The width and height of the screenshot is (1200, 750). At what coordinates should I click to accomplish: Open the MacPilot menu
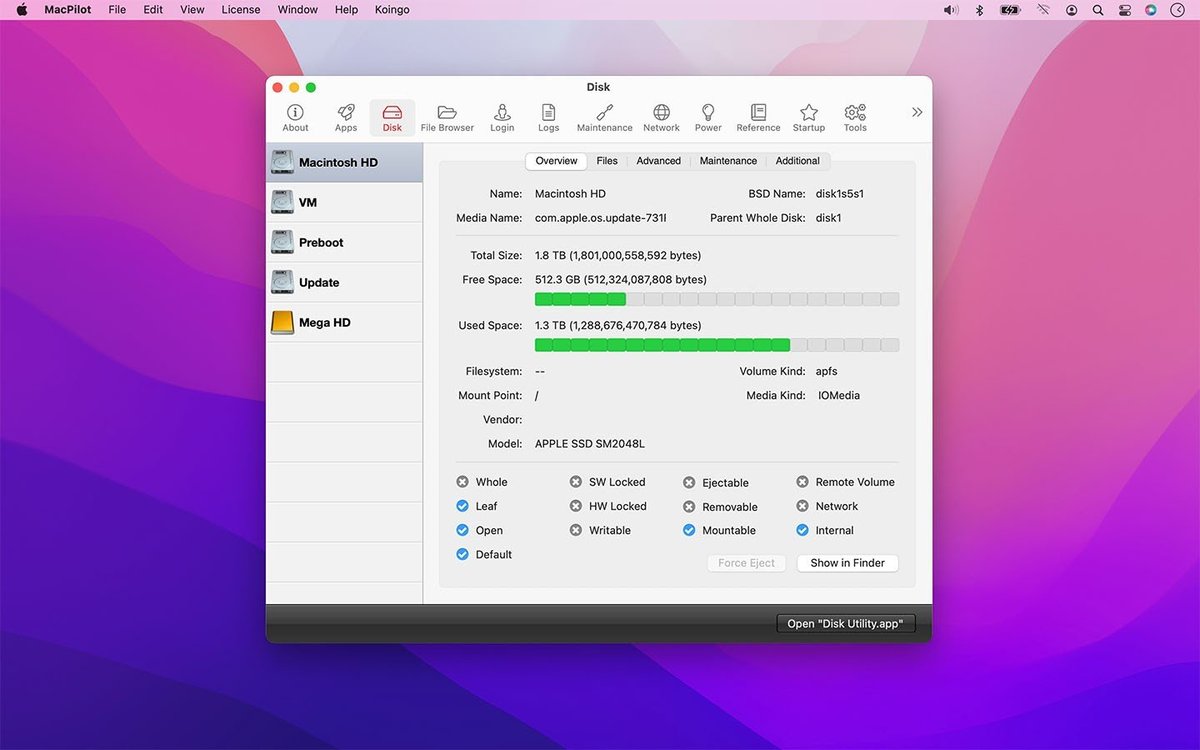pos(66,9)
